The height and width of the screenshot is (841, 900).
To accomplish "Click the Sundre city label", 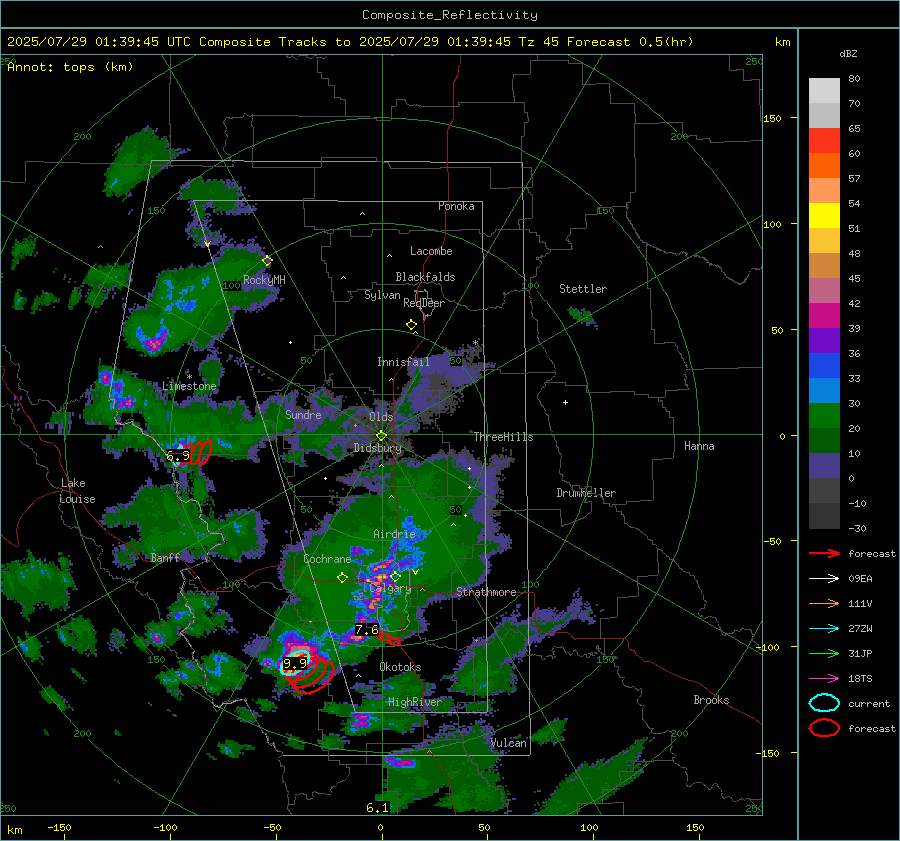I will 303,414.
